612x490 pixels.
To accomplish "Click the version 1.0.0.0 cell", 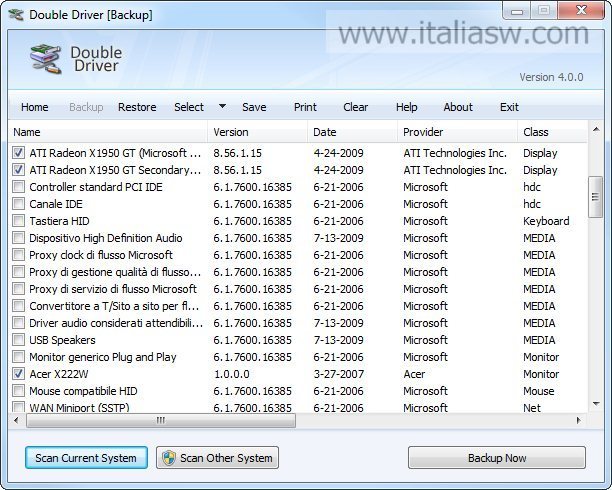I will click(x=232, y=374).
